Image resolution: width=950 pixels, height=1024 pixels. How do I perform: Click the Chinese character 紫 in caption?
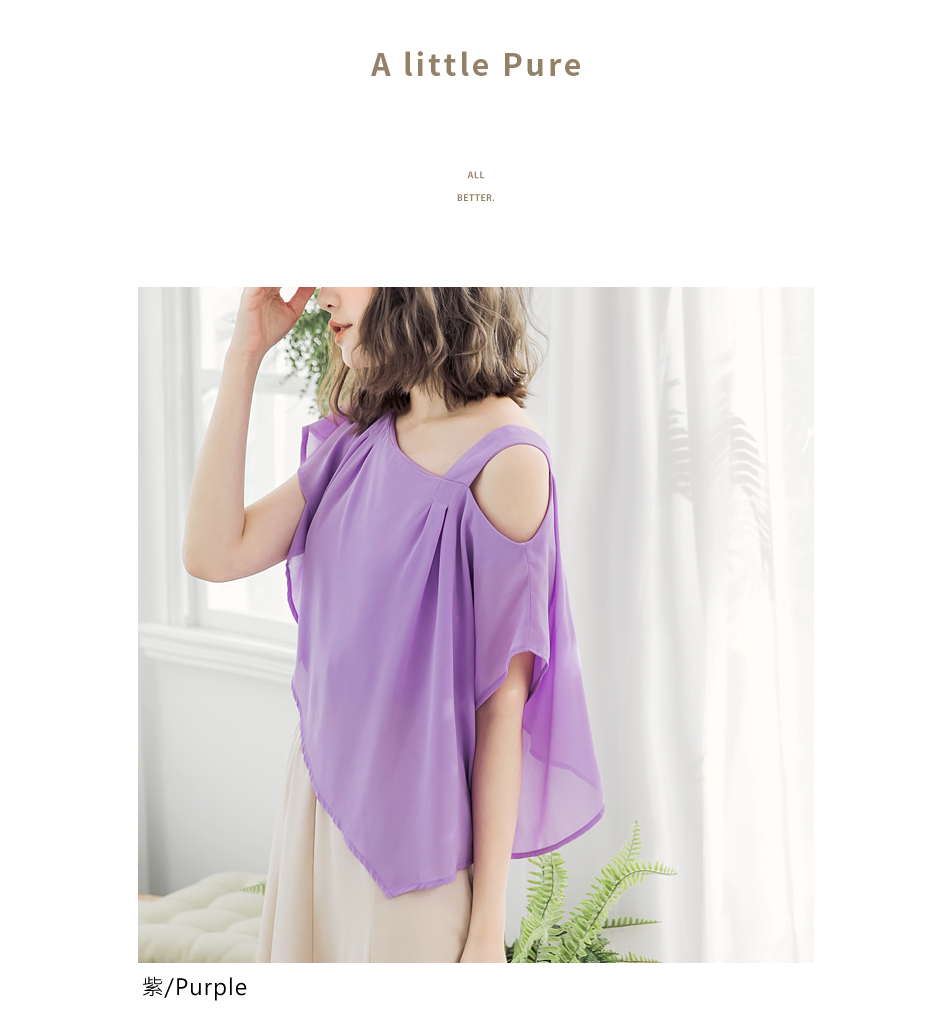[x=153, y=987]
